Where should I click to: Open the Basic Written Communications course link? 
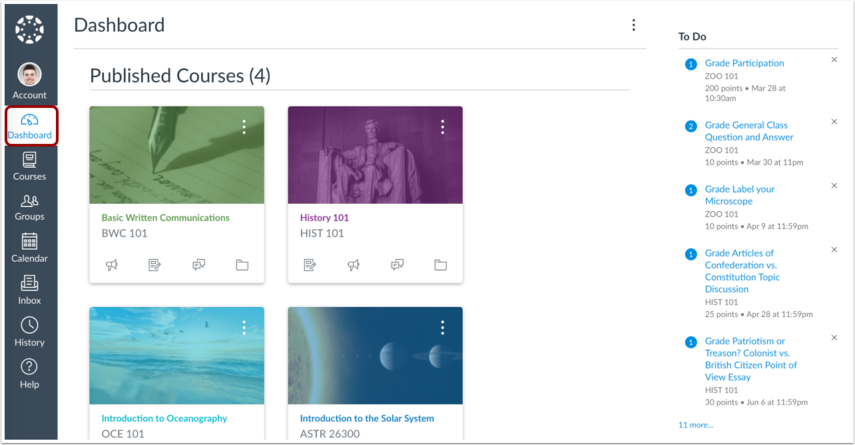click(x=165, y=218)
